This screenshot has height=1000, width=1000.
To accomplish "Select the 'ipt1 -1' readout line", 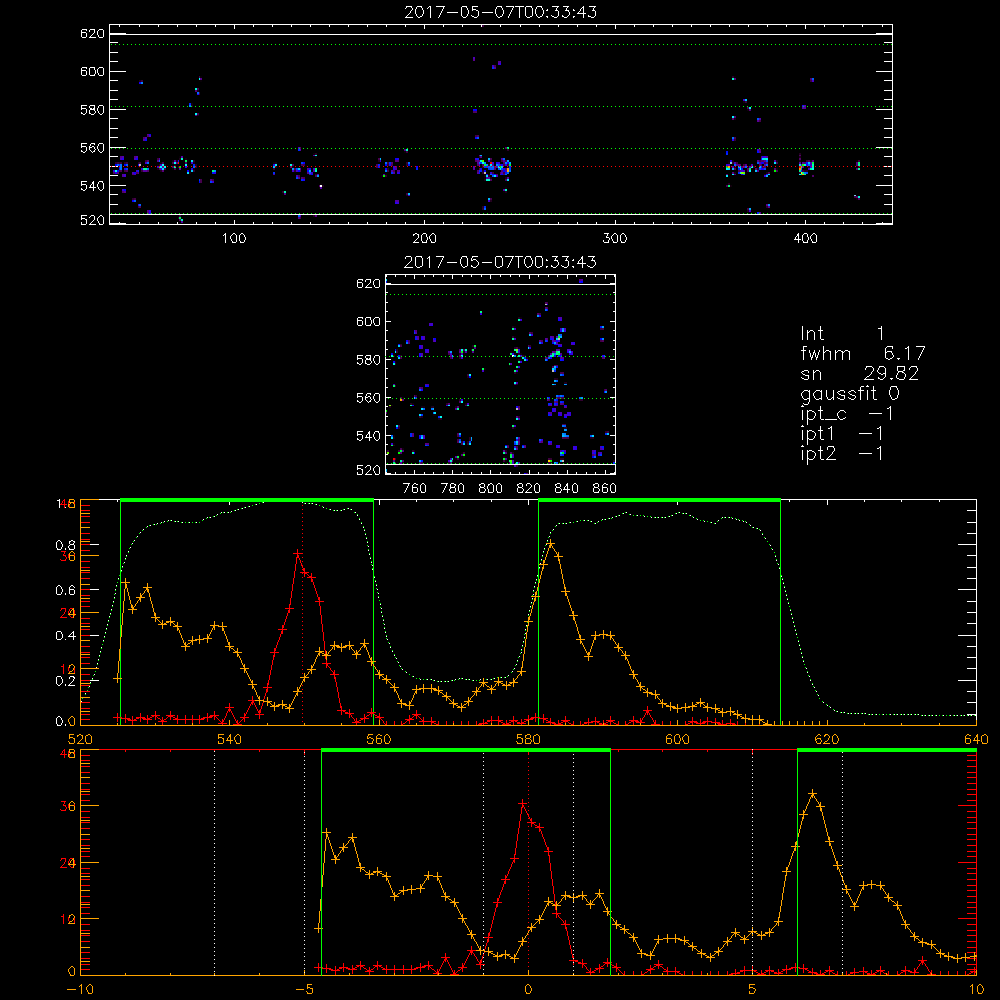I will coord(842,434).
